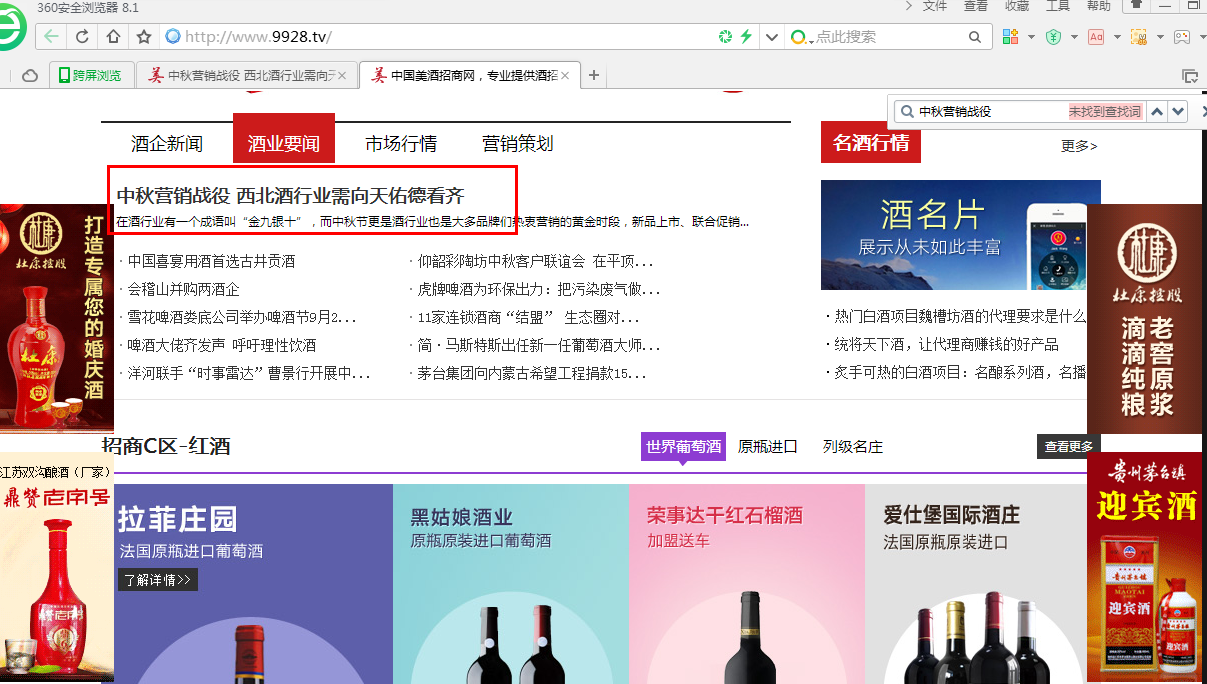Open the cloud icon beside the tabs
This screenshot has width=1207, height=684.
pos(30,76)
